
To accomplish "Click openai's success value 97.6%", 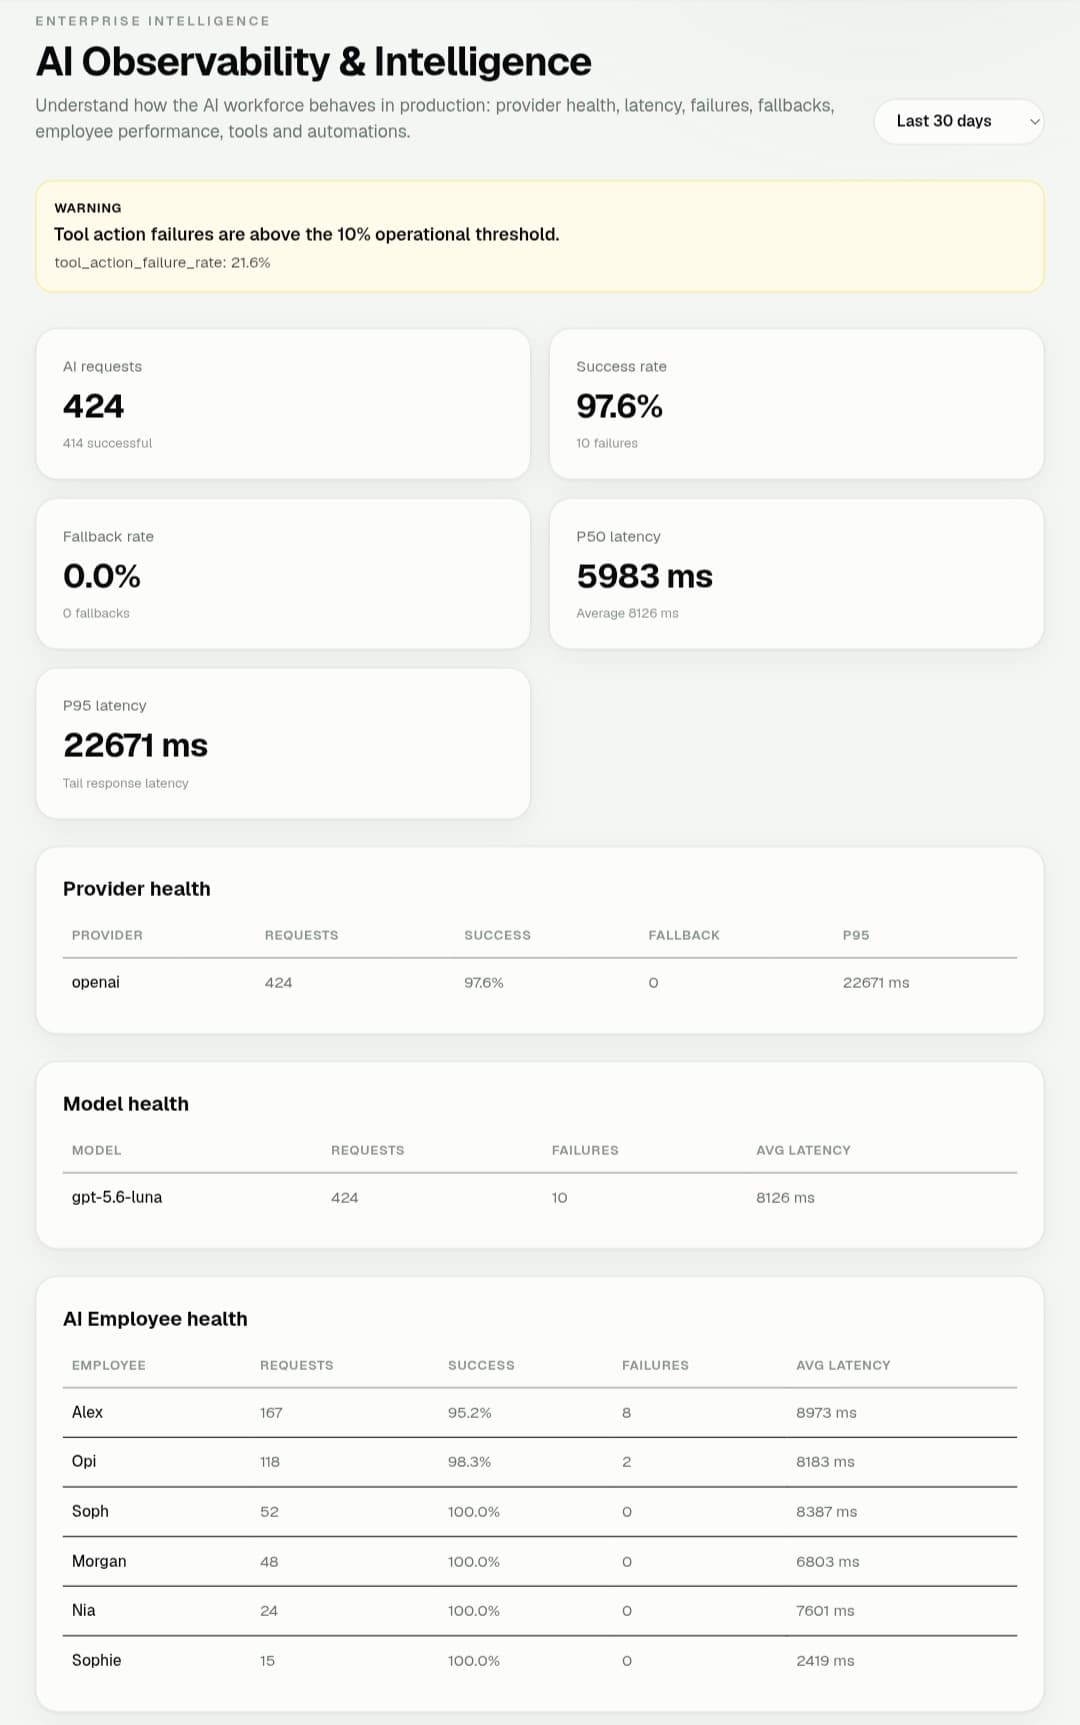I will tap(484, 983).
